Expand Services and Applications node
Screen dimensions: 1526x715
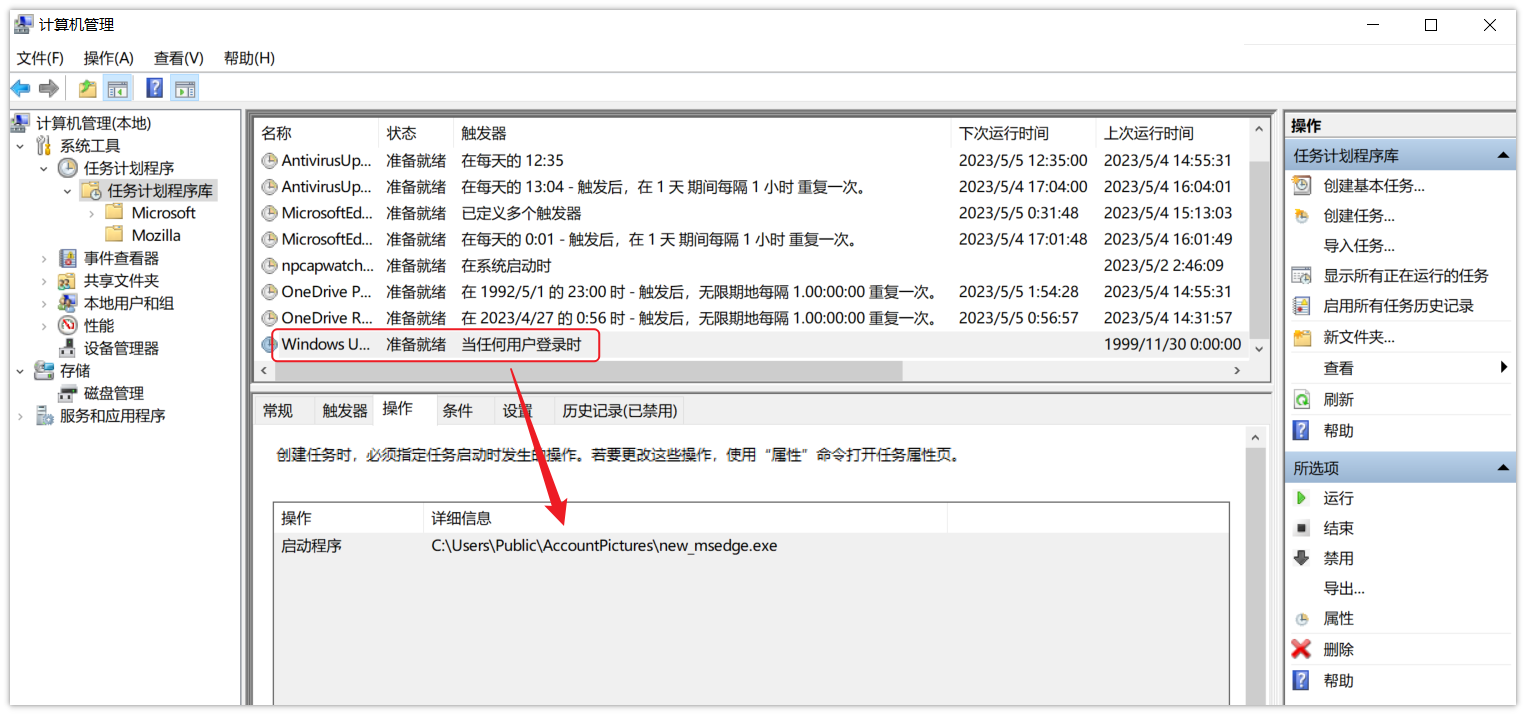[x=21, y=416]
